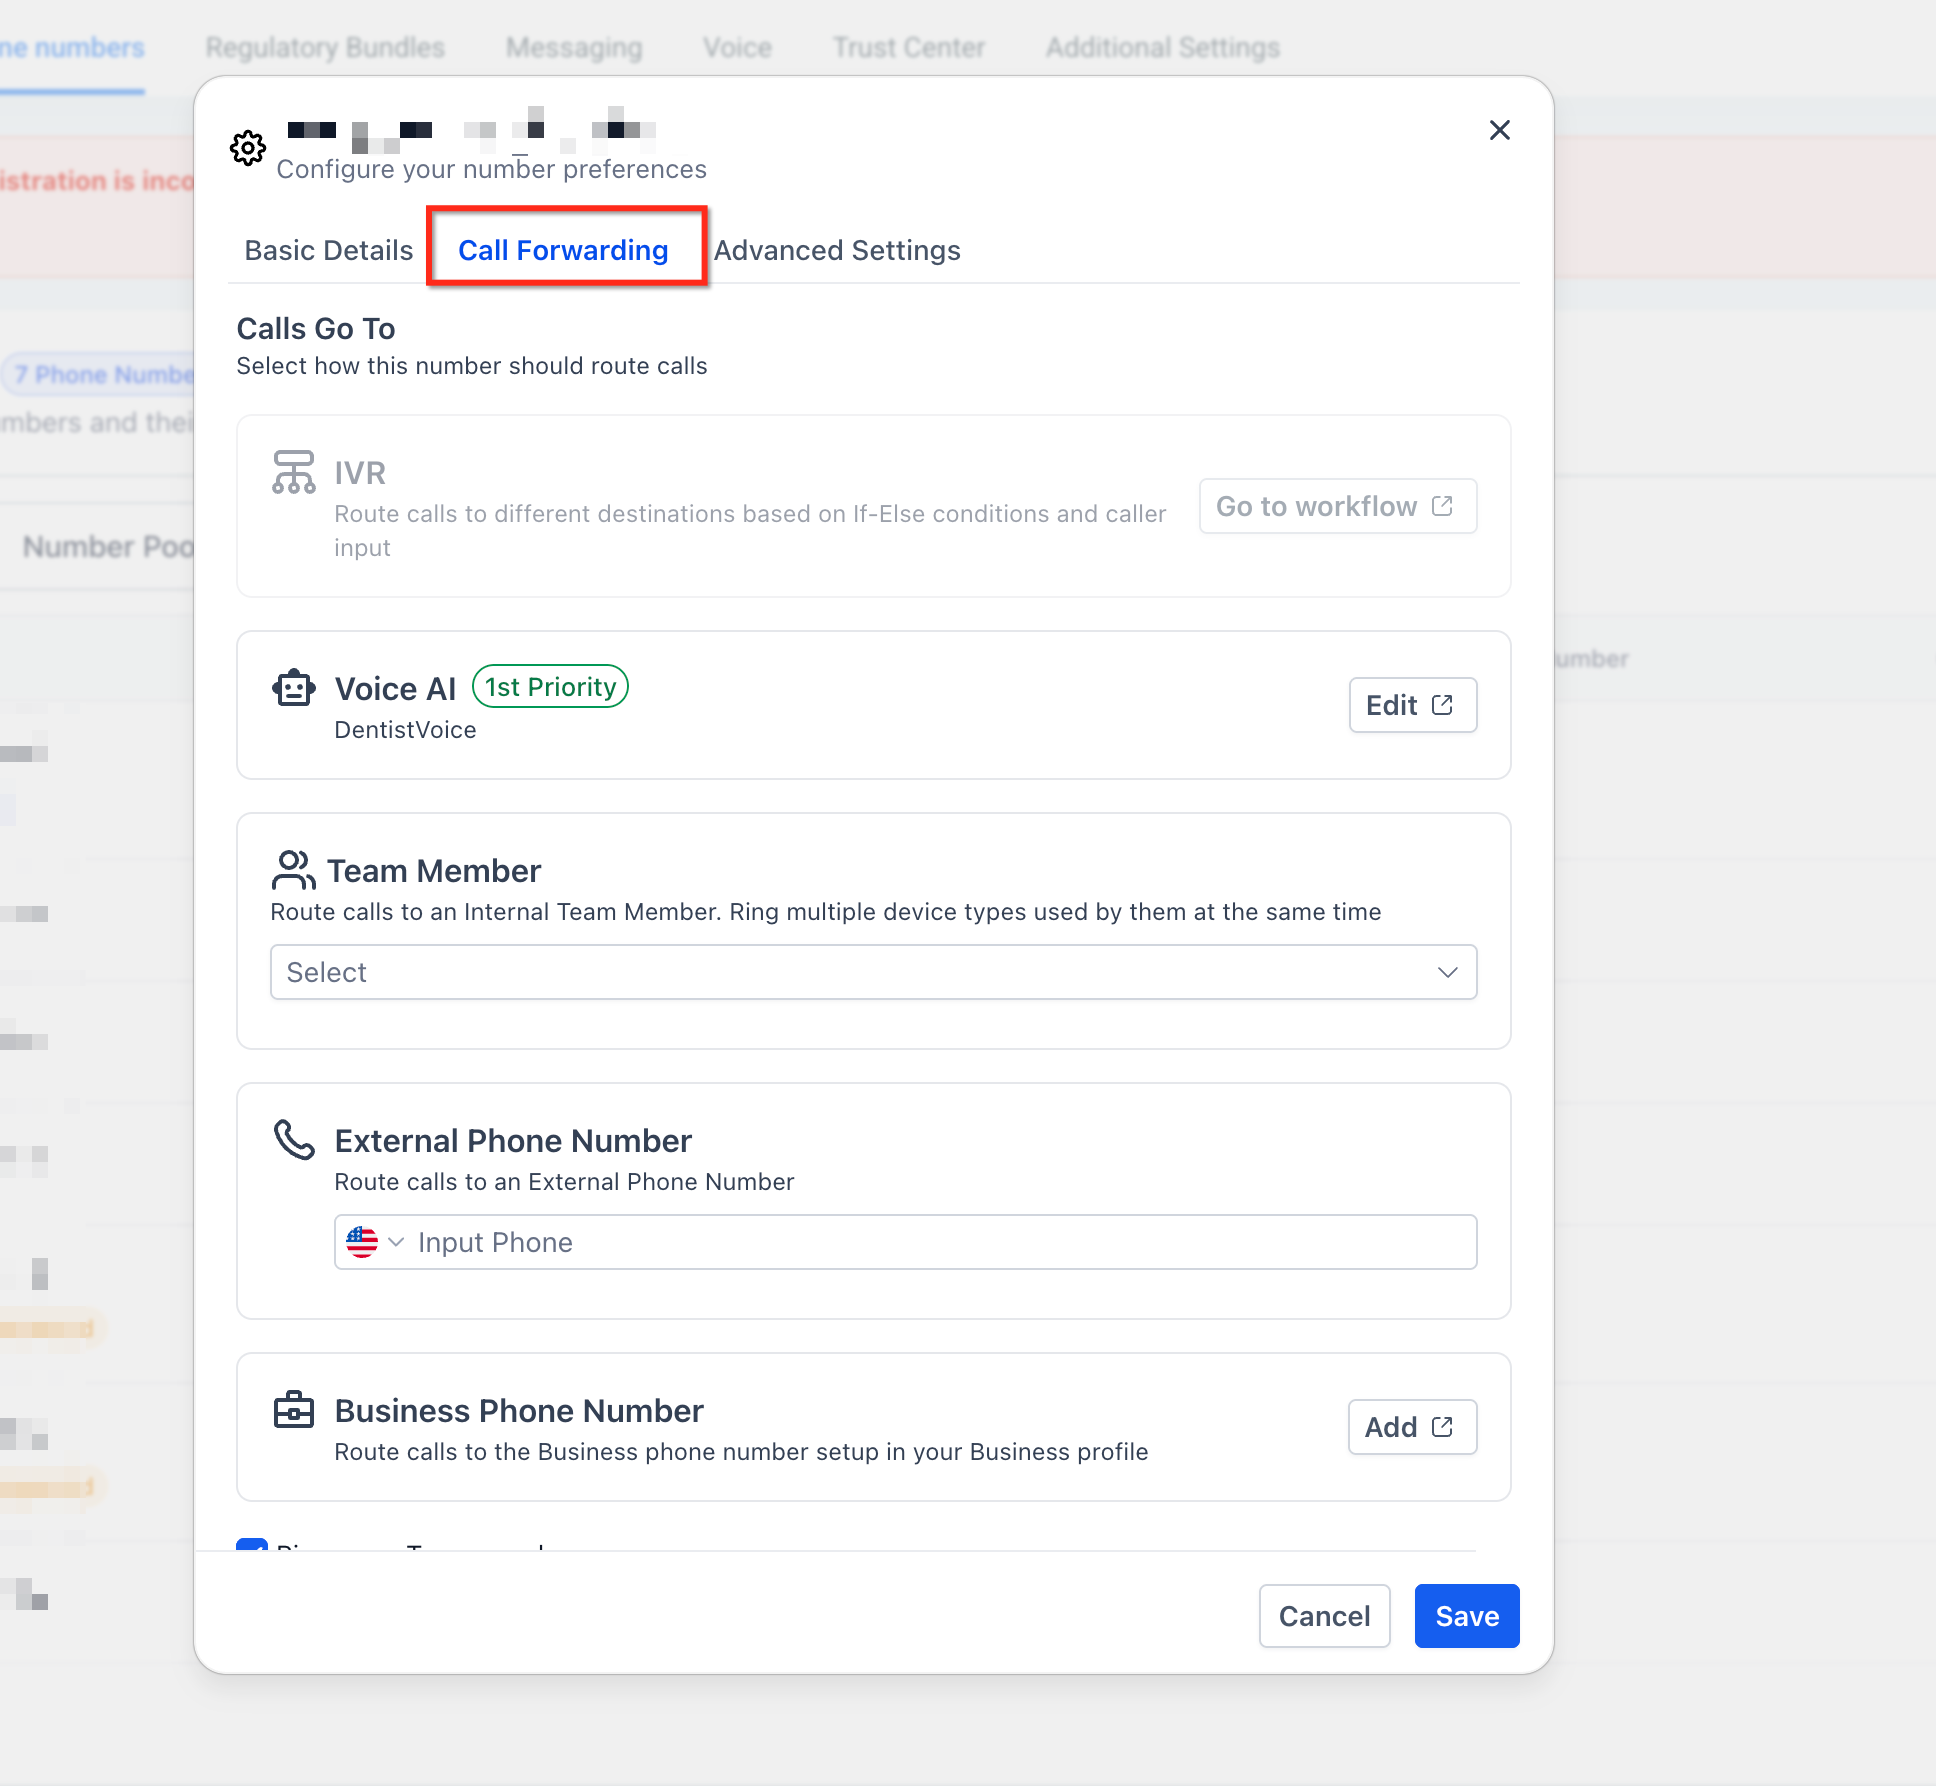This screenshot has width=1936, height=1786.
Task: Edit the Voice AI agent
Action: 1412,705
